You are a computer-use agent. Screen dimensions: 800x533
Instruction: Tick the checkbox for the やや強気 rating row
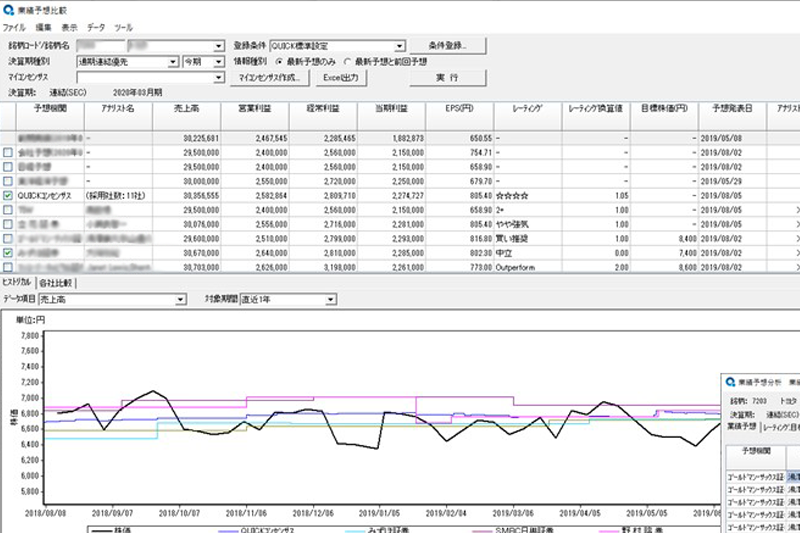tap(8, 224)
